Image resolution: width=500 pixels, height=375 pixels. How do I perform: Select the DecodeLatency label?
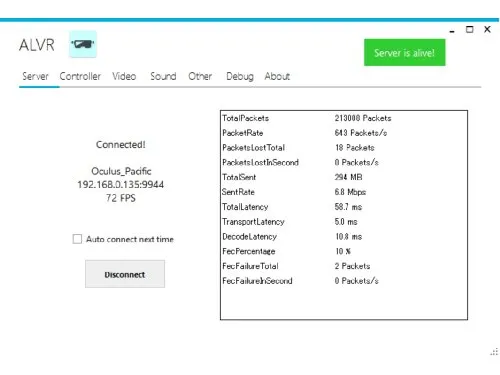[250, 236]
